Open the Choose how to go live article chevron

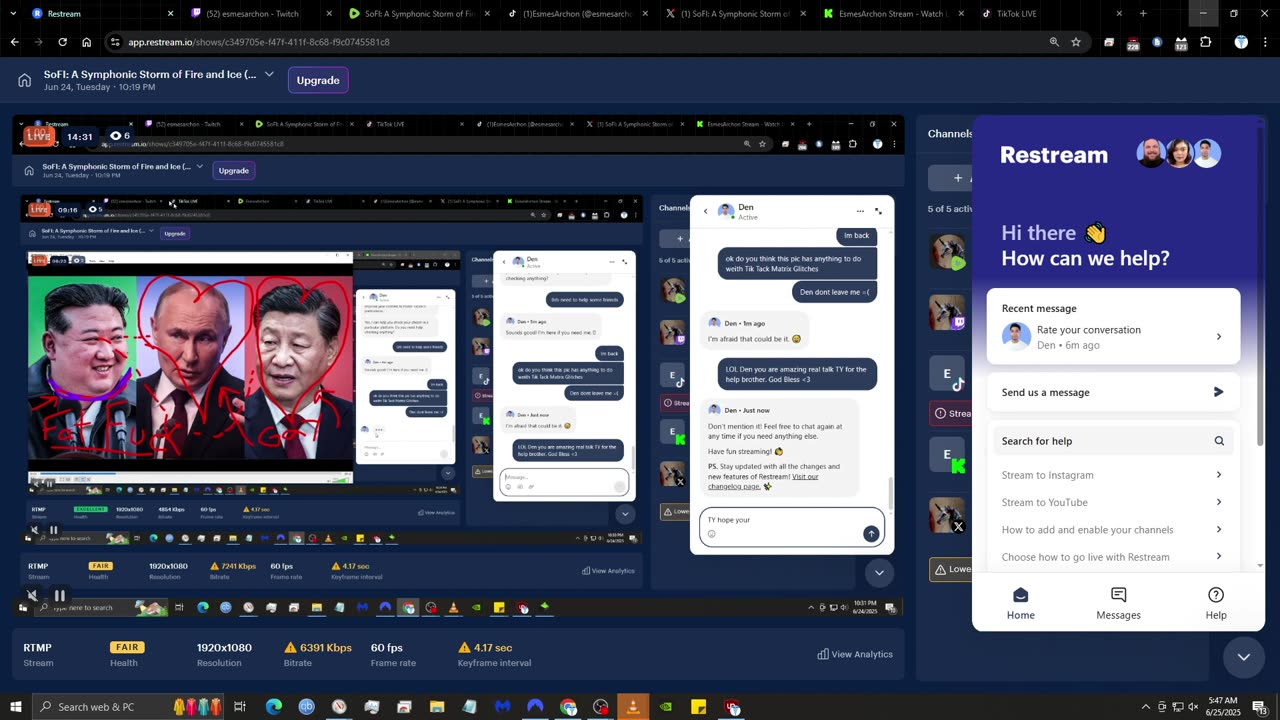(x=1218, y=557)
